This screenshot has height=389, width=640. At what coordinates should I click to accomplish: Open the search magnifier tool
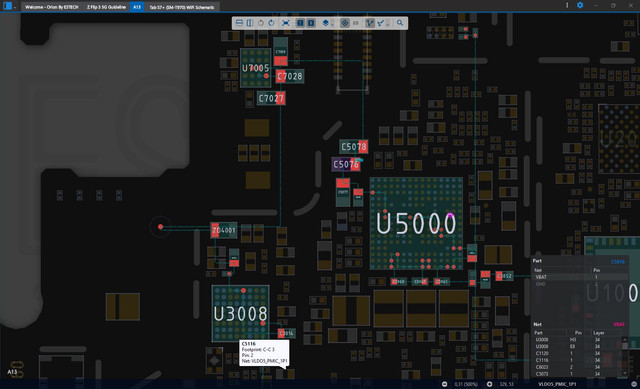point(400,23)
